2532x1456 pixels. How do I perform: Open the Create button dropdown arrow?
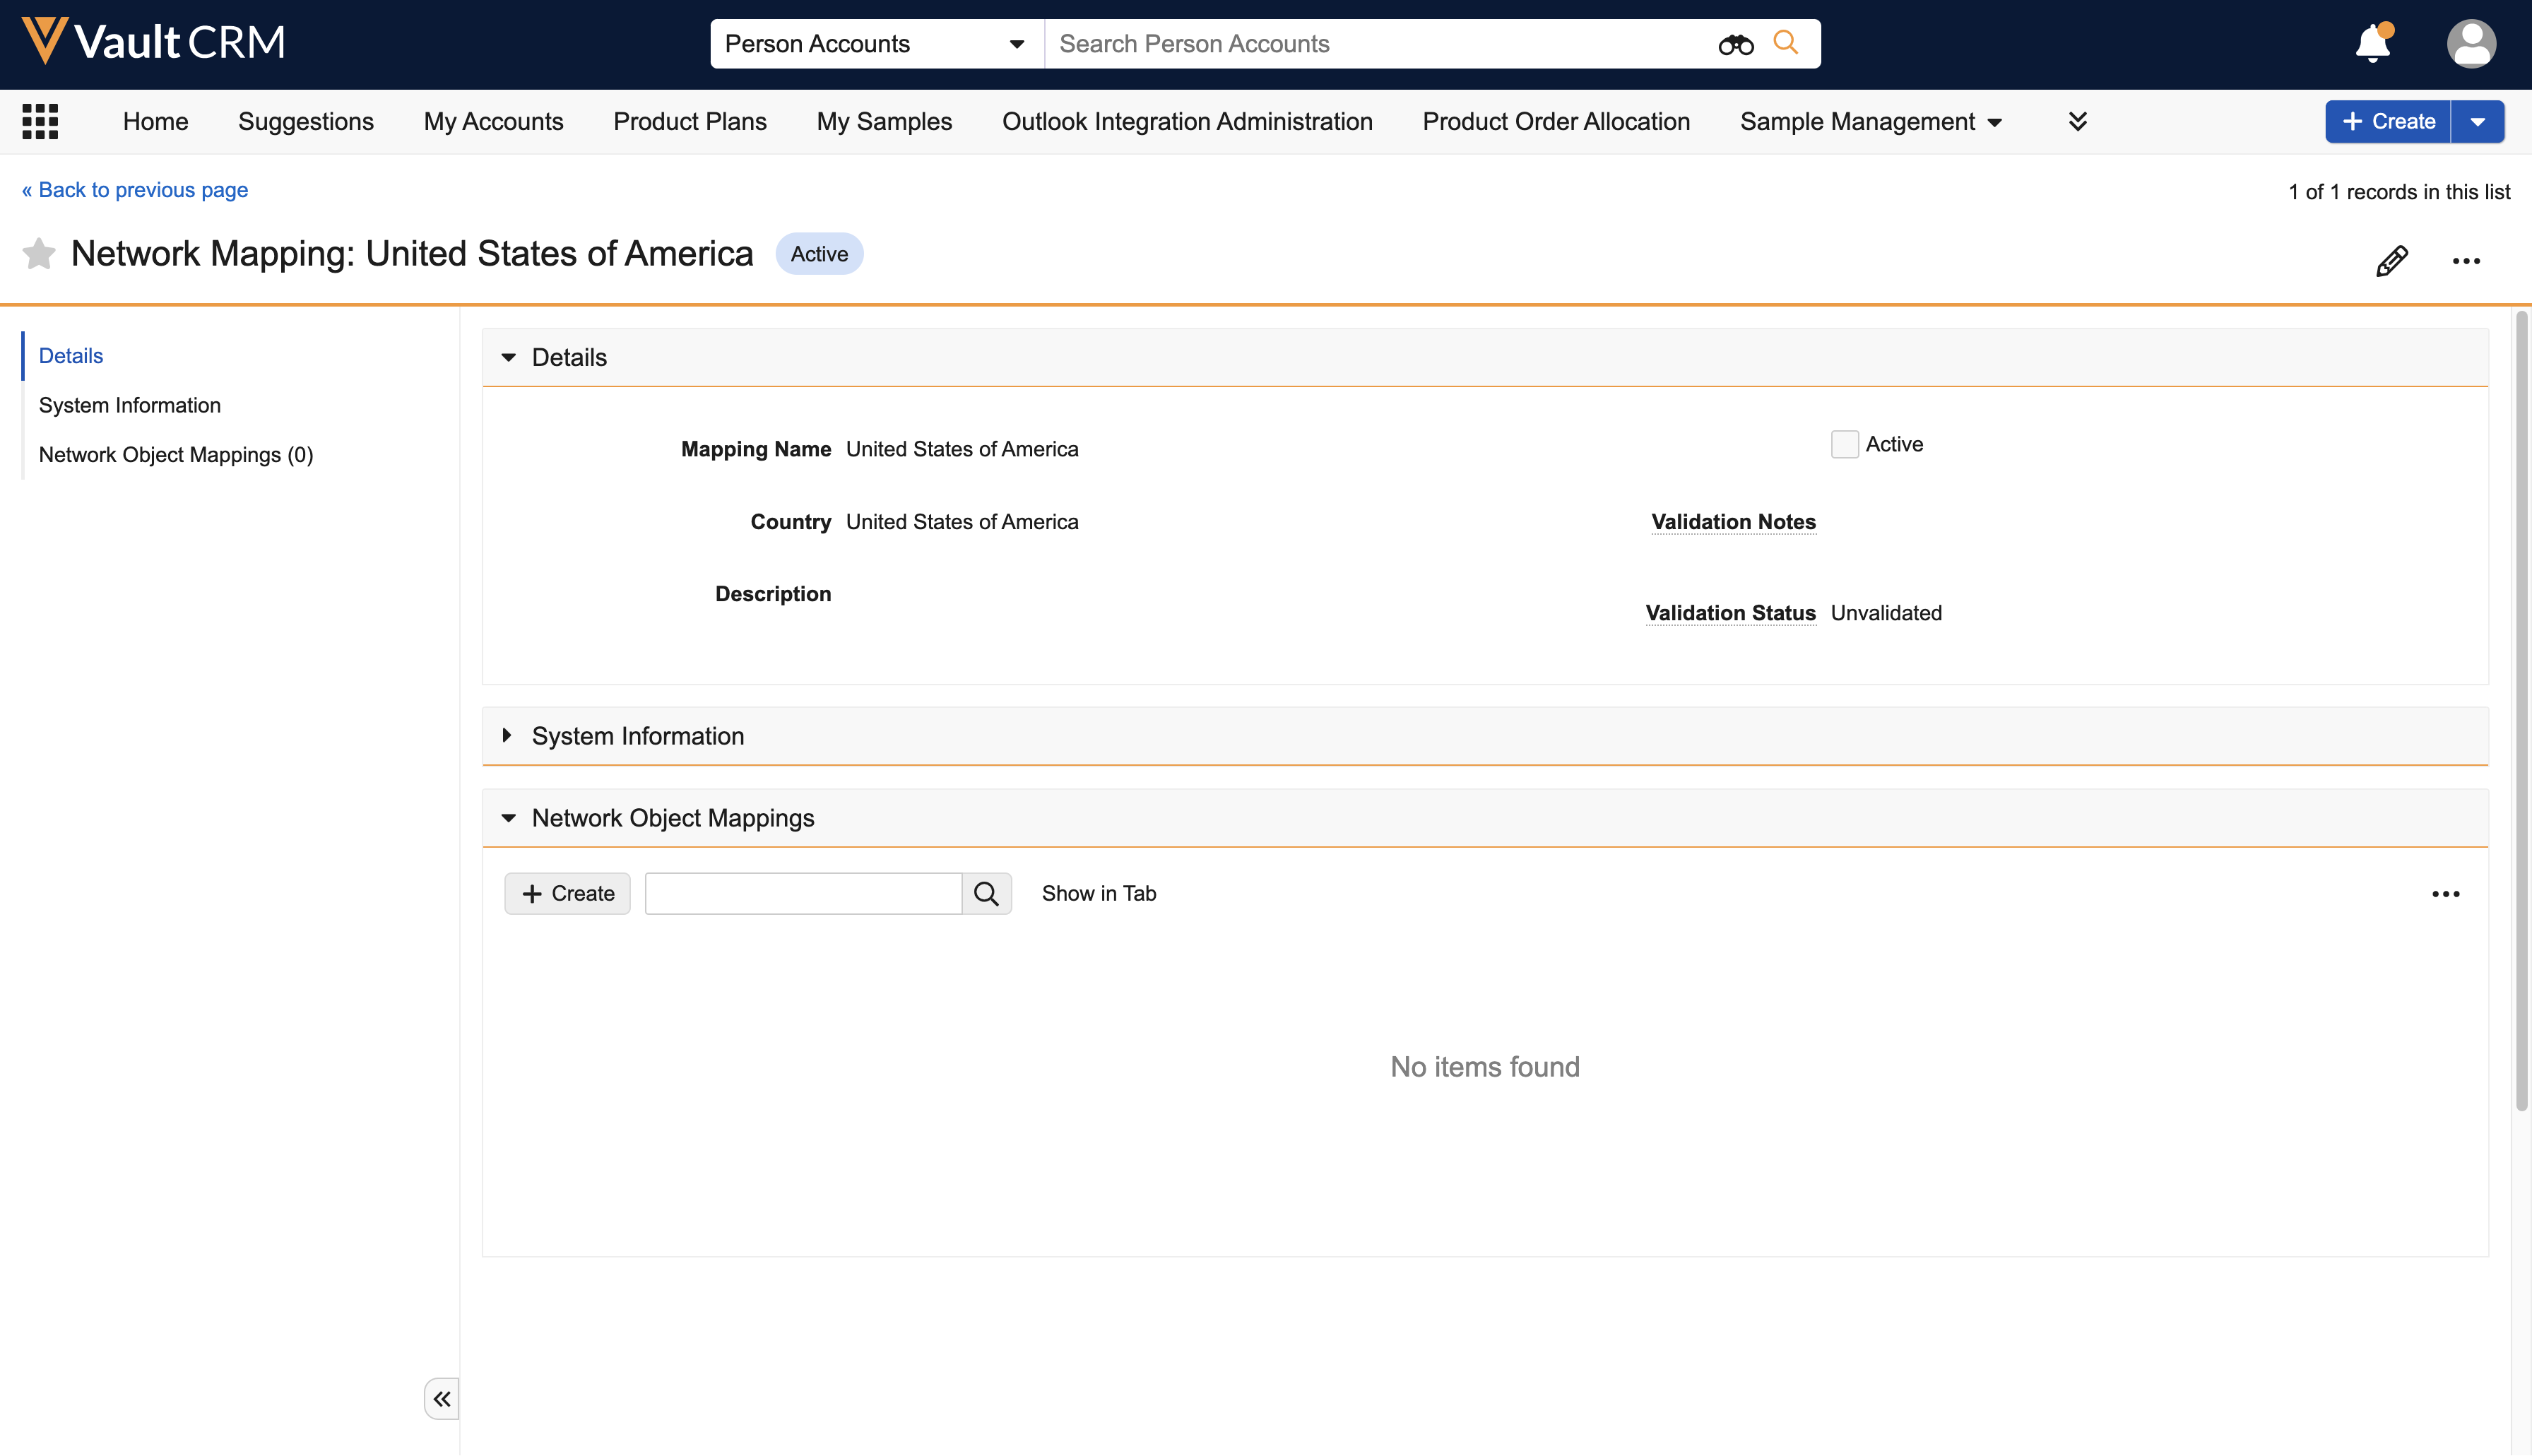2477,122
